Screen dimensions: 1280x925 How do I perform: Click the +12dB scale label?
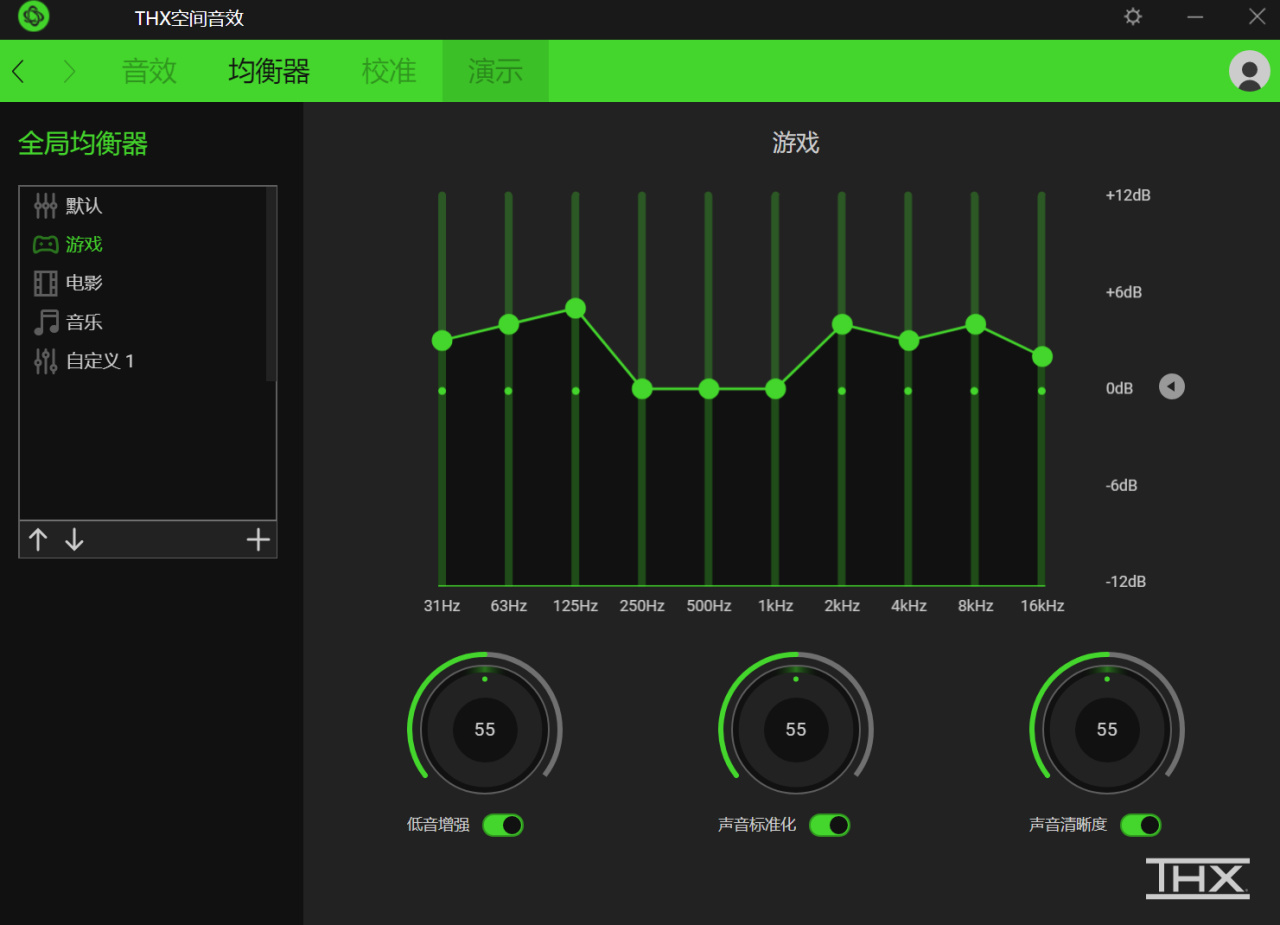[1128, 195]
